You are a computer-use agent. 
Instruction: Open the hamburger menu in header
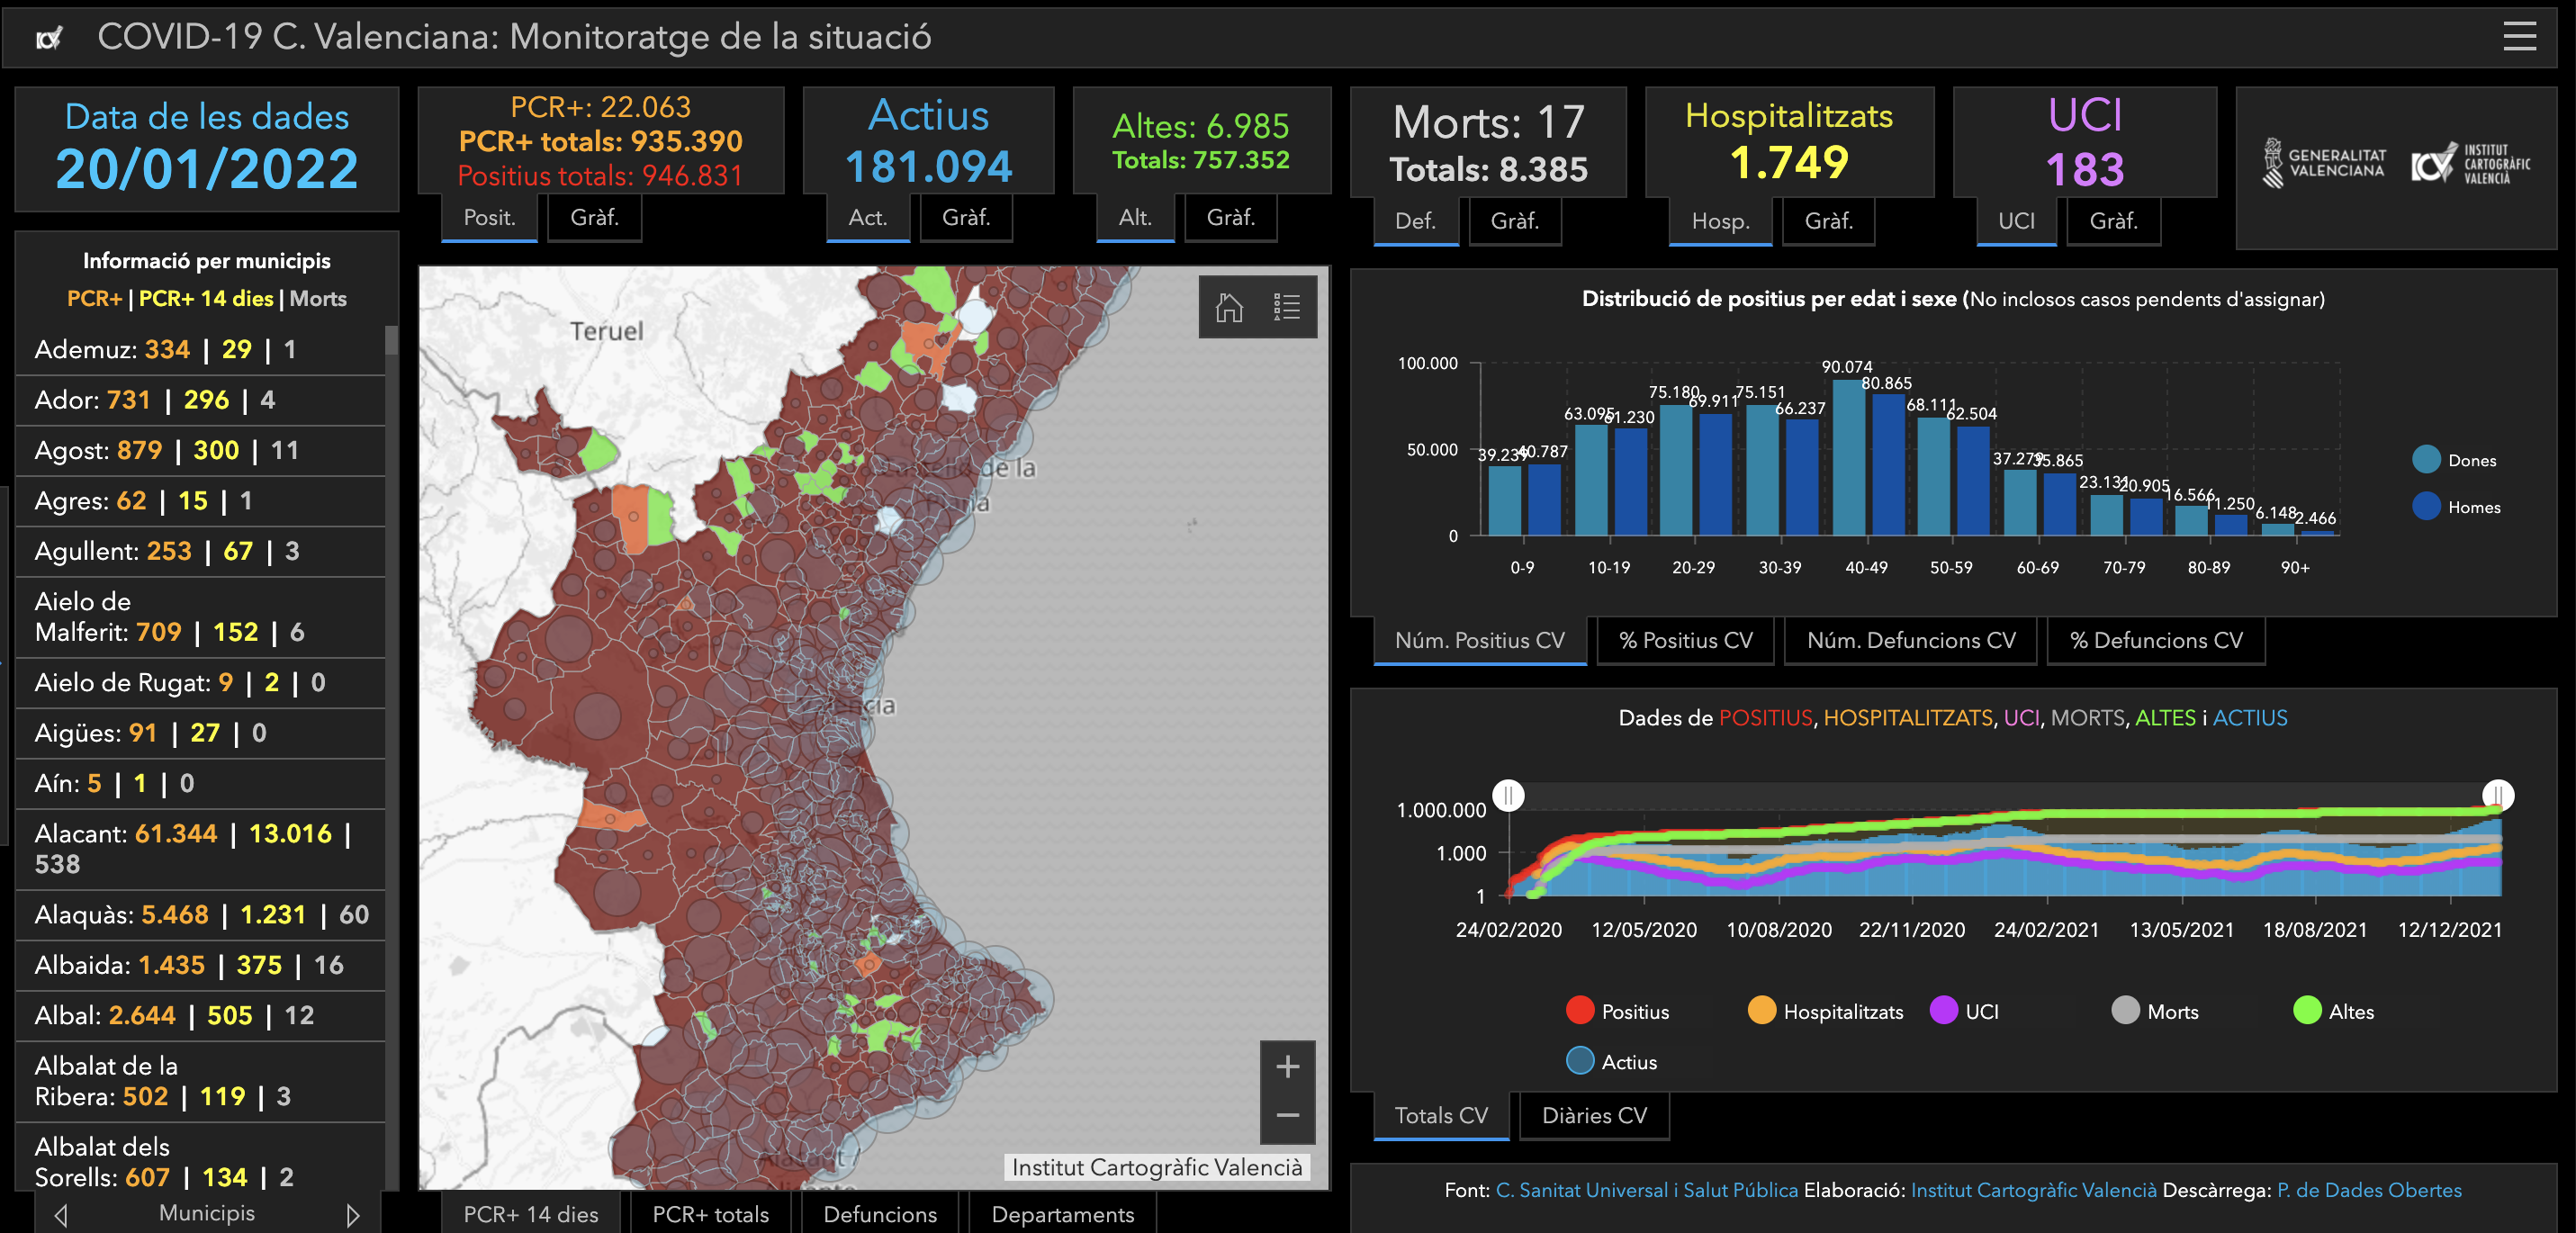point(2518,37)
